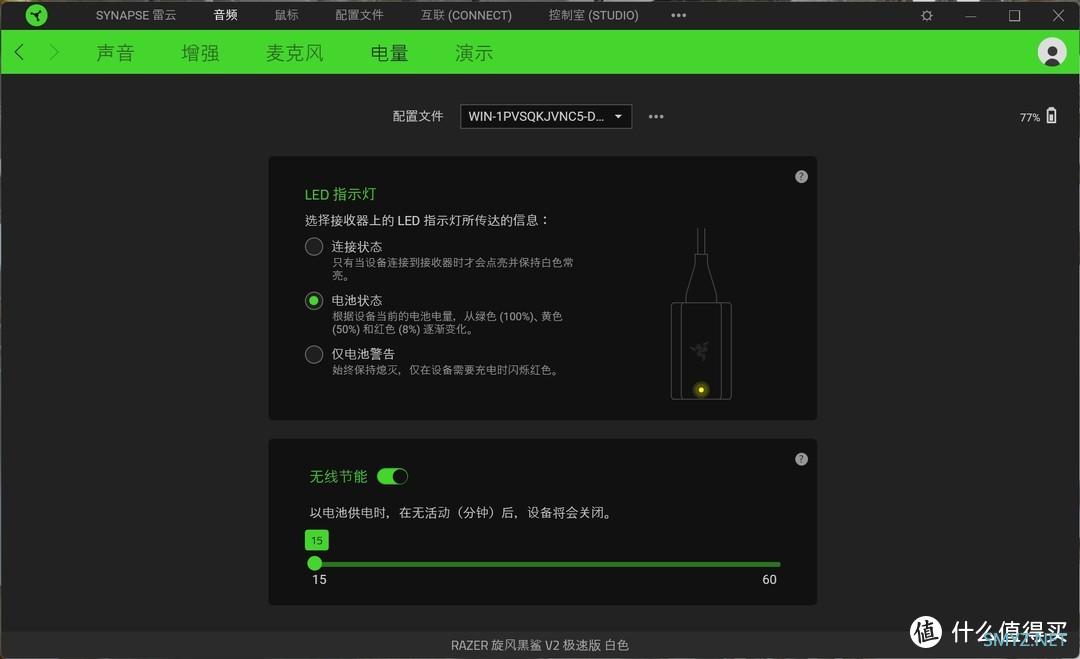The width and height of the screenshot is (1080, 659).
Task: Open the 麦克风 sub-tab
Action: [x=295, y=52]
